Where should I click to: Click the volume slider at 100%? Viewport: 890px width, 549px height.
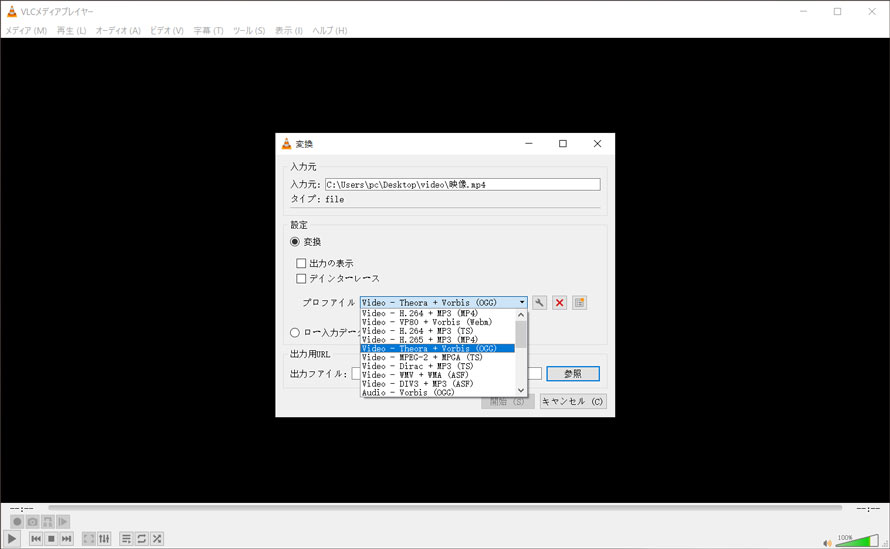(x=857, y=540)
